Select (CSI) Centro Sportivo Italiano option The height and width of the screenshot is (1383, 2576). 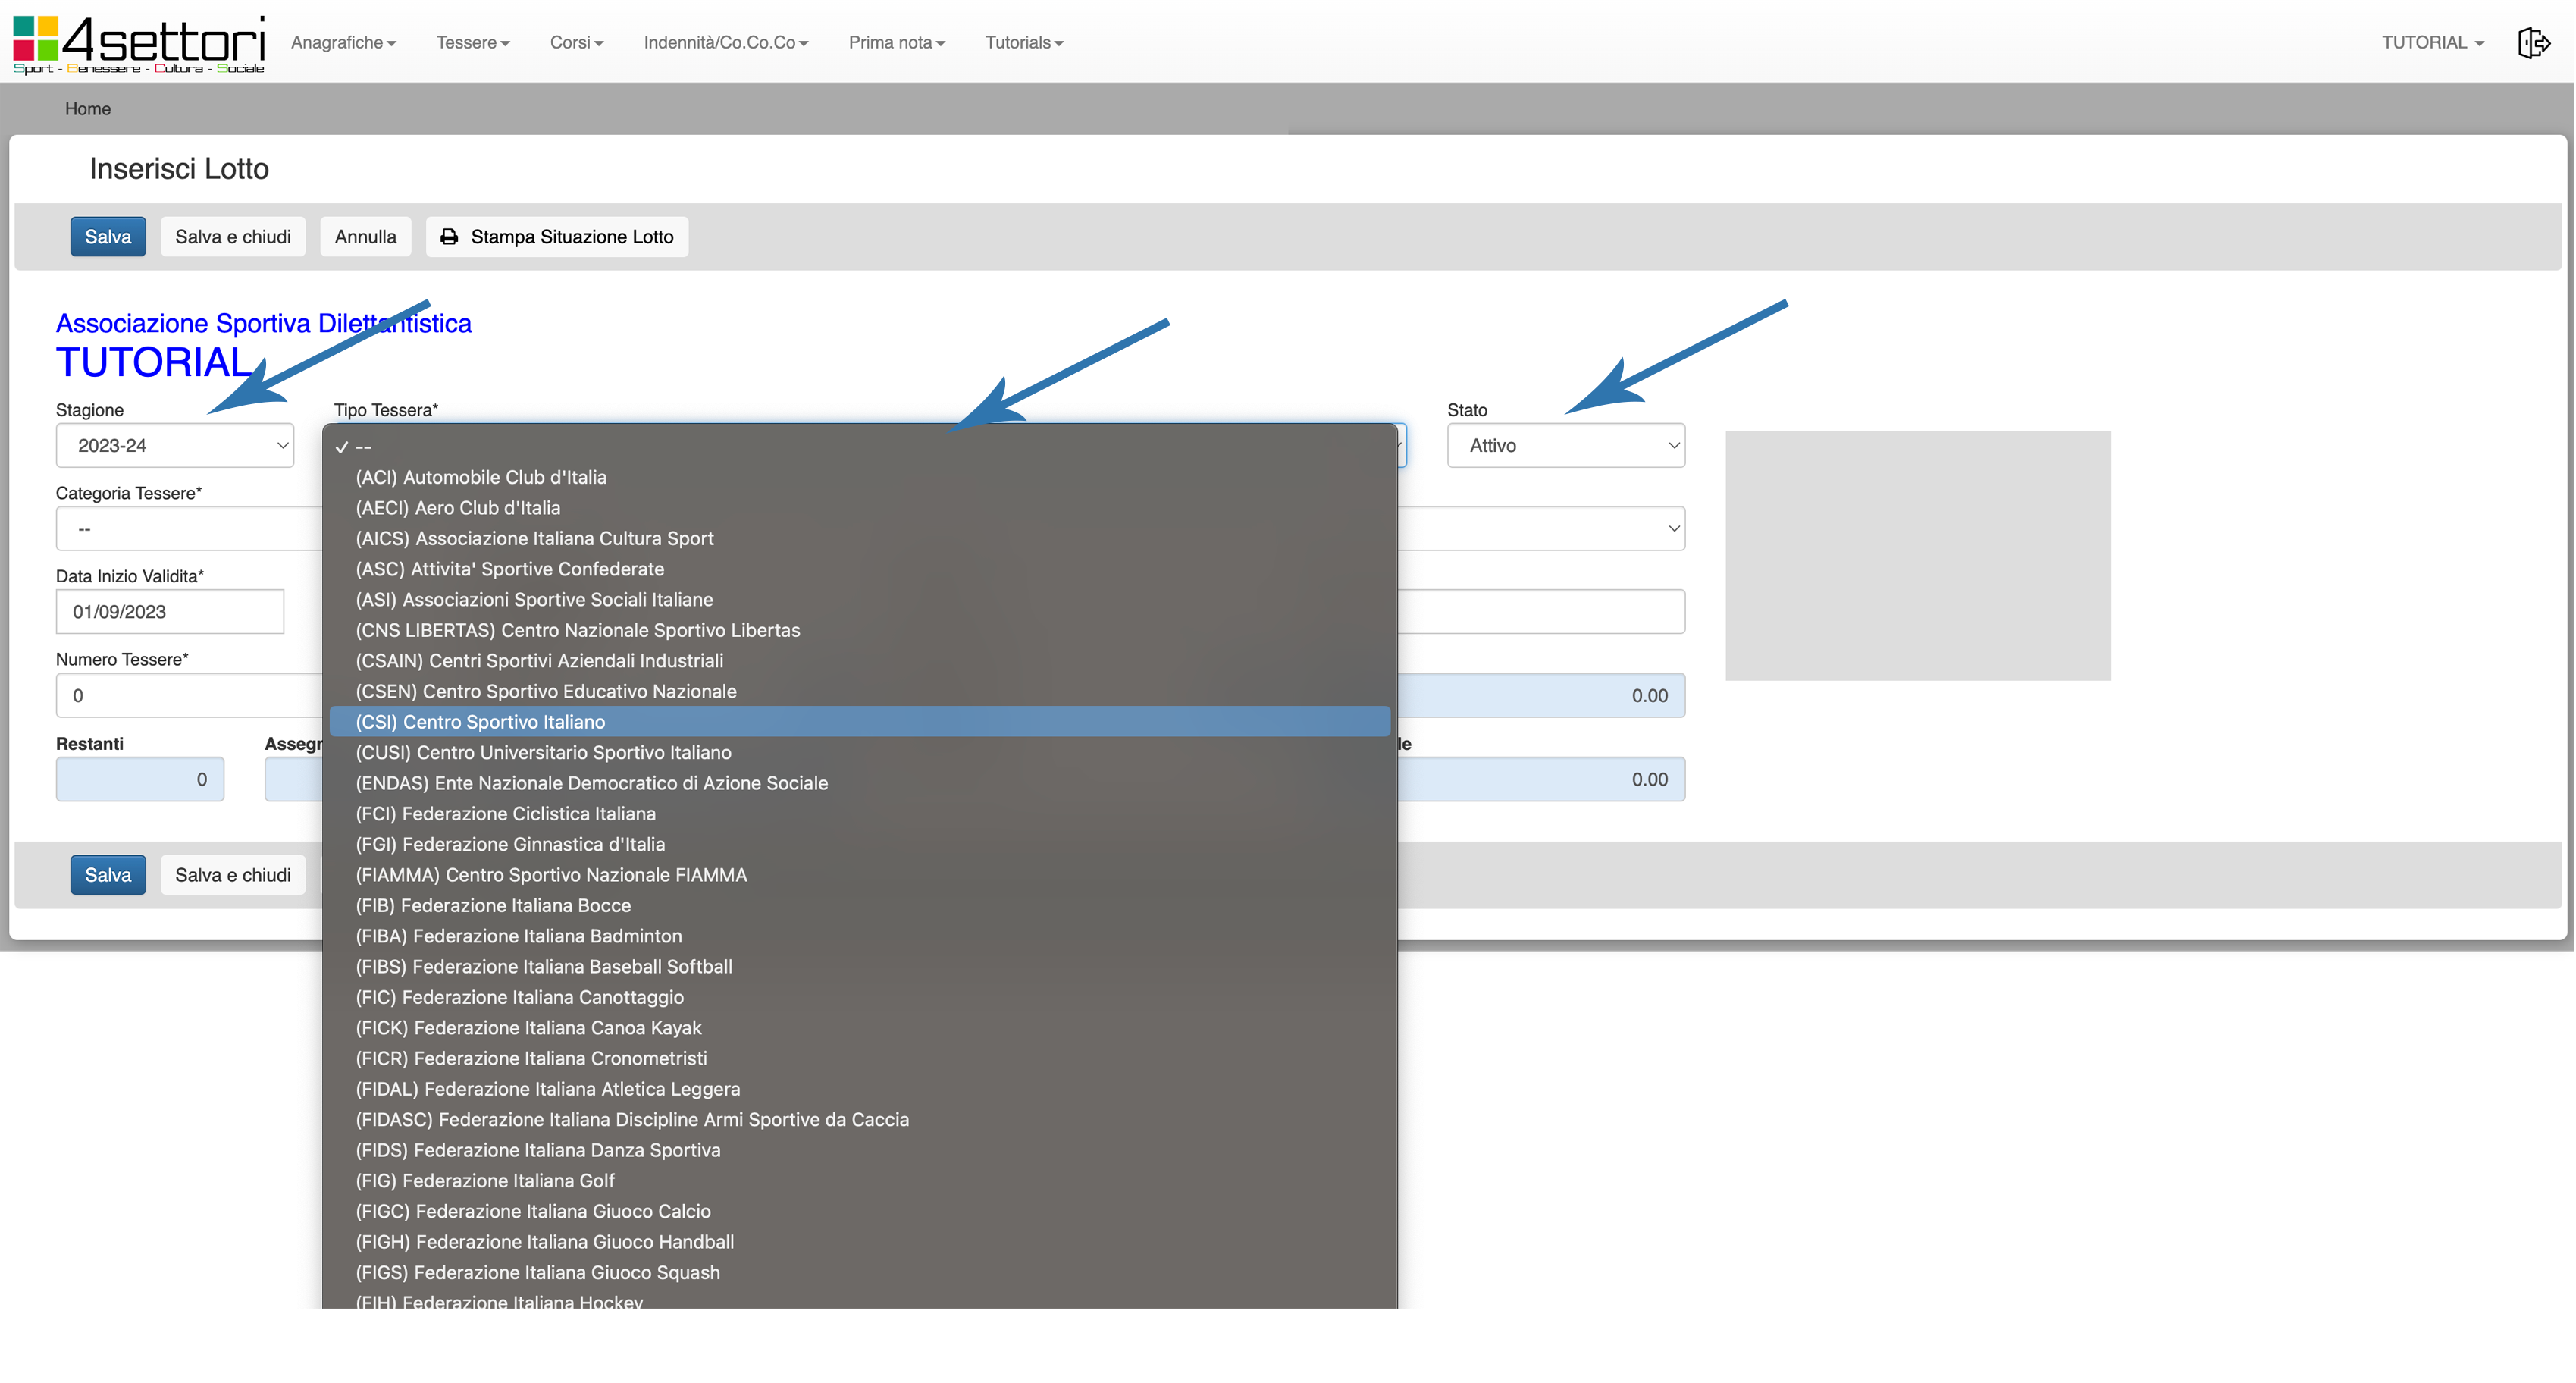pos(480,722)
